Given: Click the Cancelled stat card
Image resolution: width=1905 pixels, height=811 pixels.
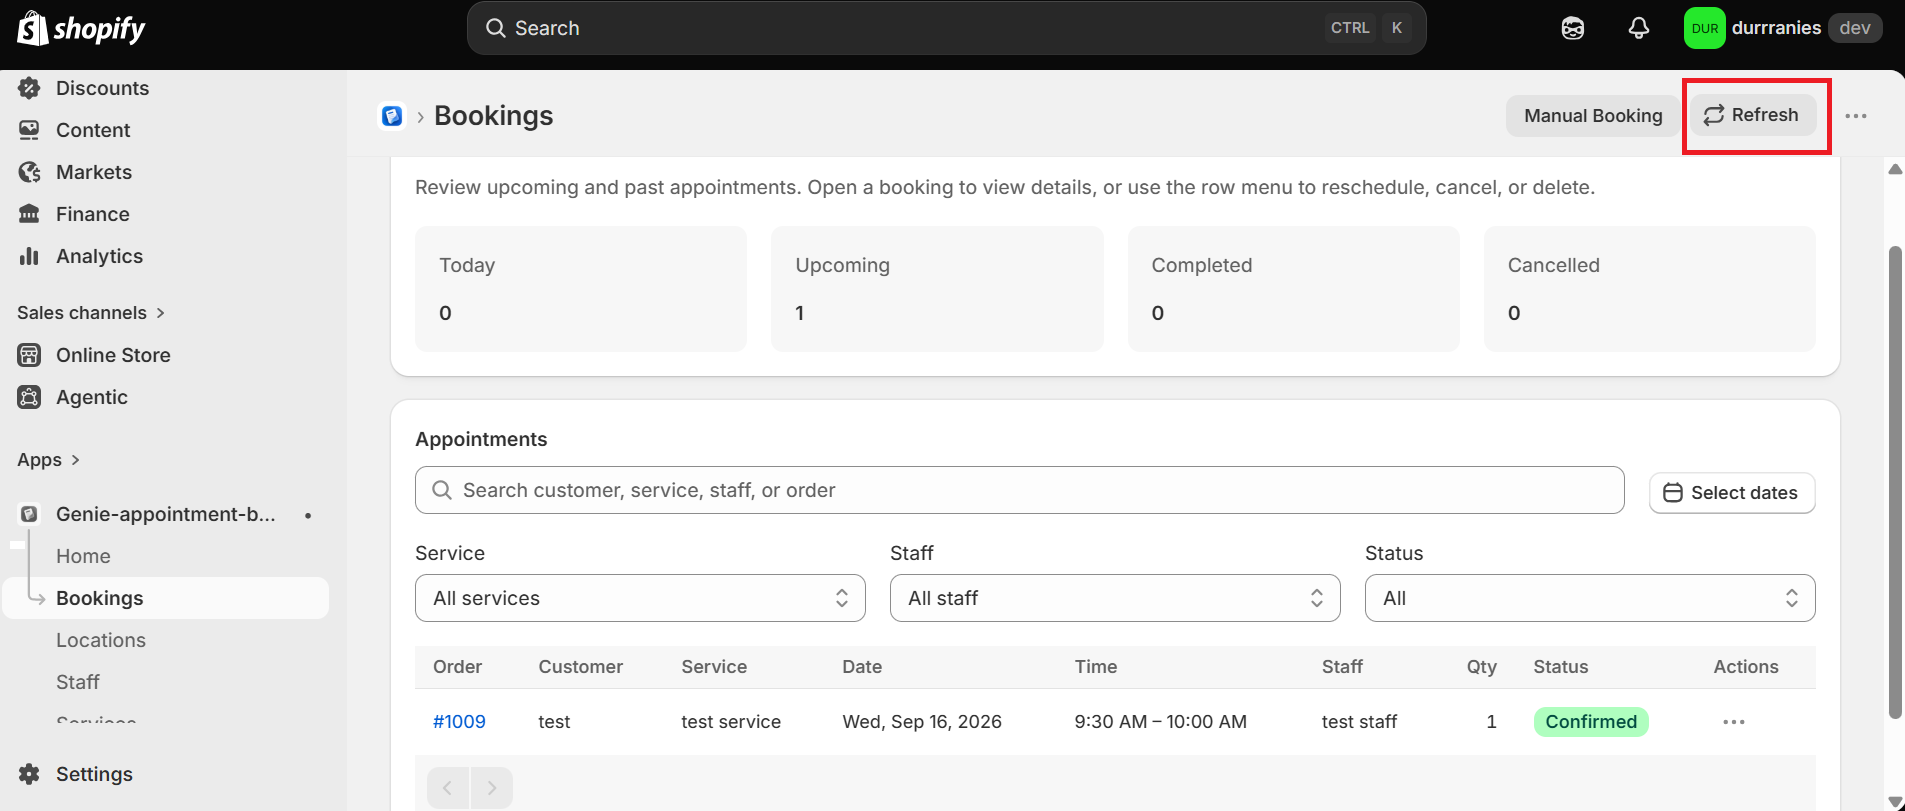Looking at the screenshot, I should [x=1650, y=289].
